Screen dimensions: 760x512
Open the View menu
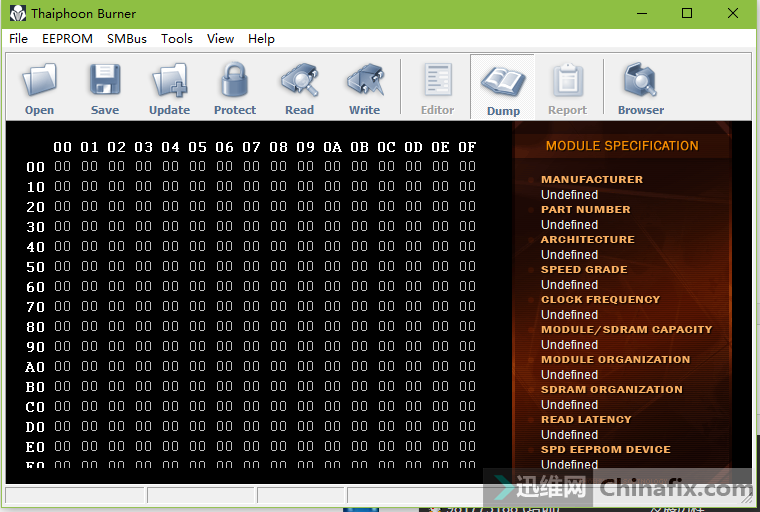[221, 39]
